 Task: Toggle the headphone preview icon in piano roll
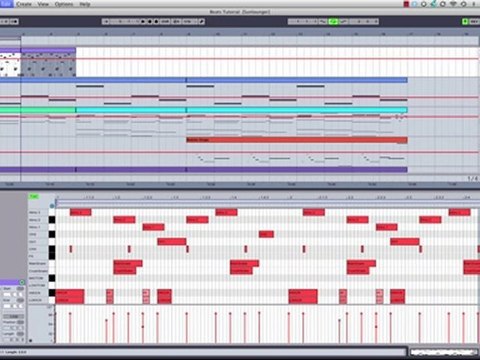(52, 206)
